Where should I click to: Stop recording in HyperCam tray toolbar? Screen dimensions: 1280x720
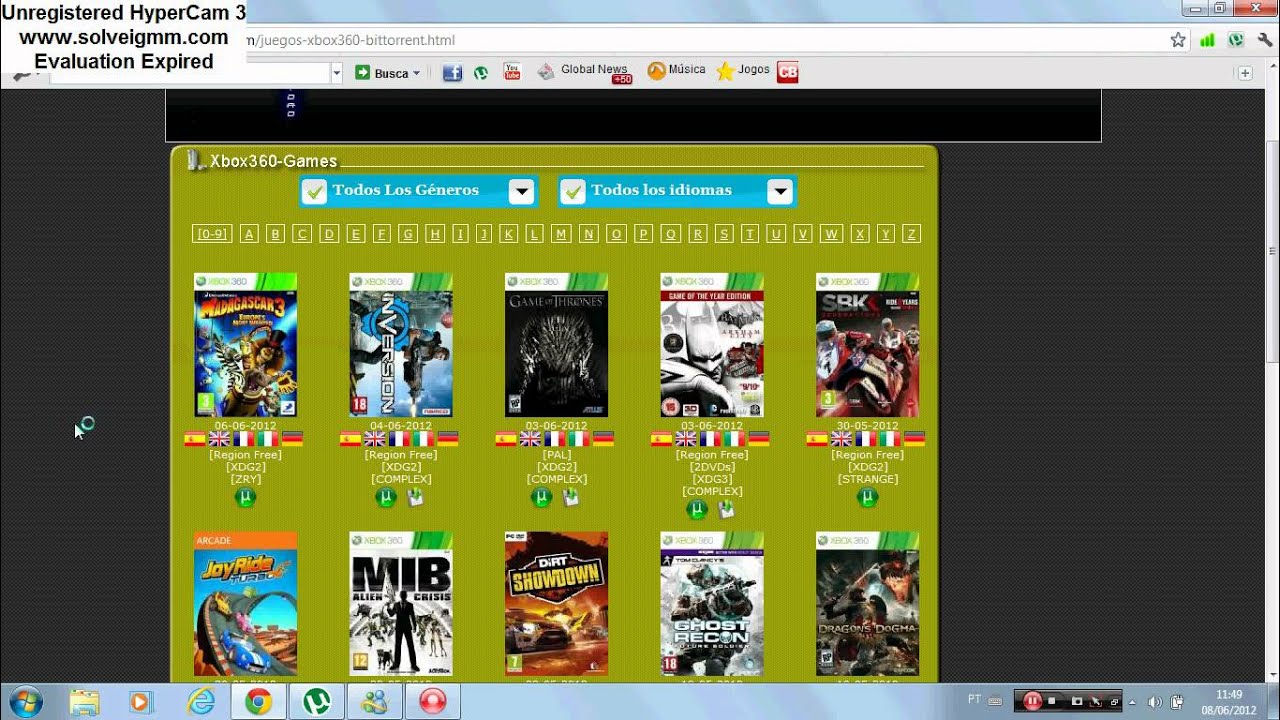pyautogui.click(x=1052, y=701)
